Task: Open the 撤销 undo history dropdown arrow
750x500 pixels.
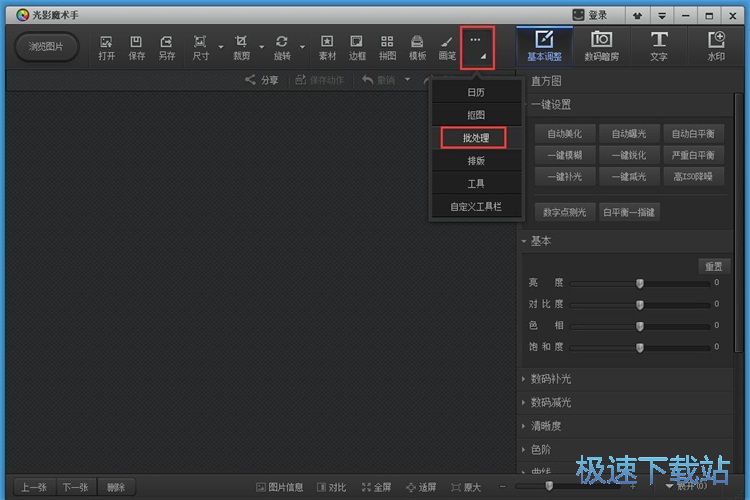Action: tap(408, 79)
